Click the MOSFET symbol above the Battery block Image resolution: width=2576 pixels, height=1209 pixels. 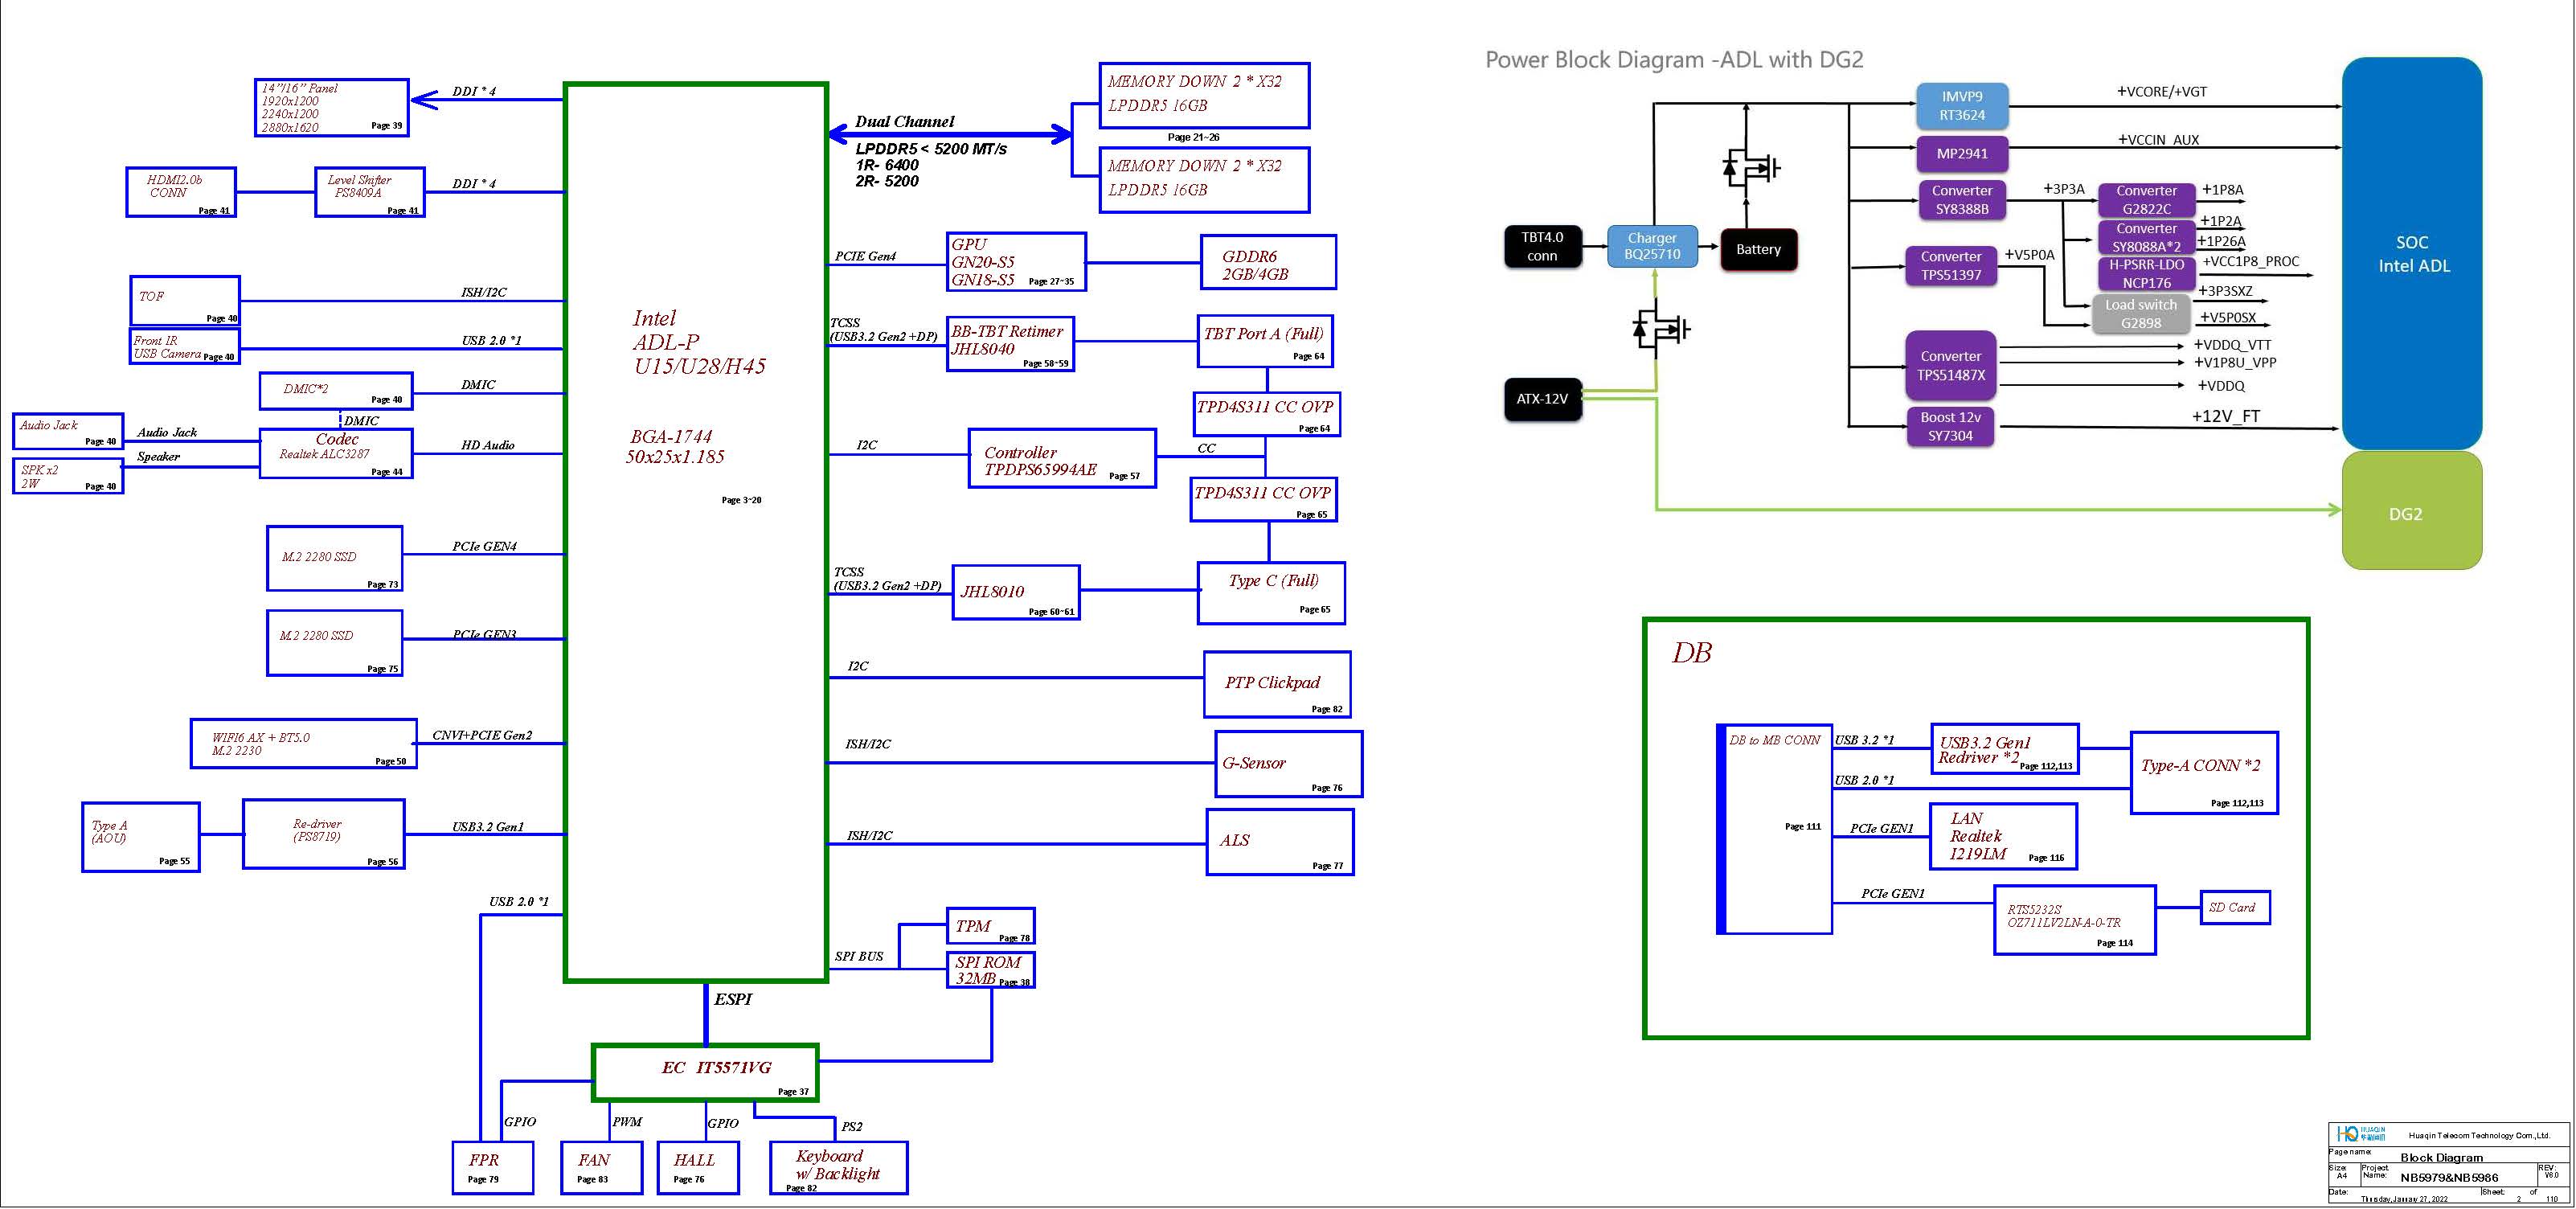[1751, 168]
